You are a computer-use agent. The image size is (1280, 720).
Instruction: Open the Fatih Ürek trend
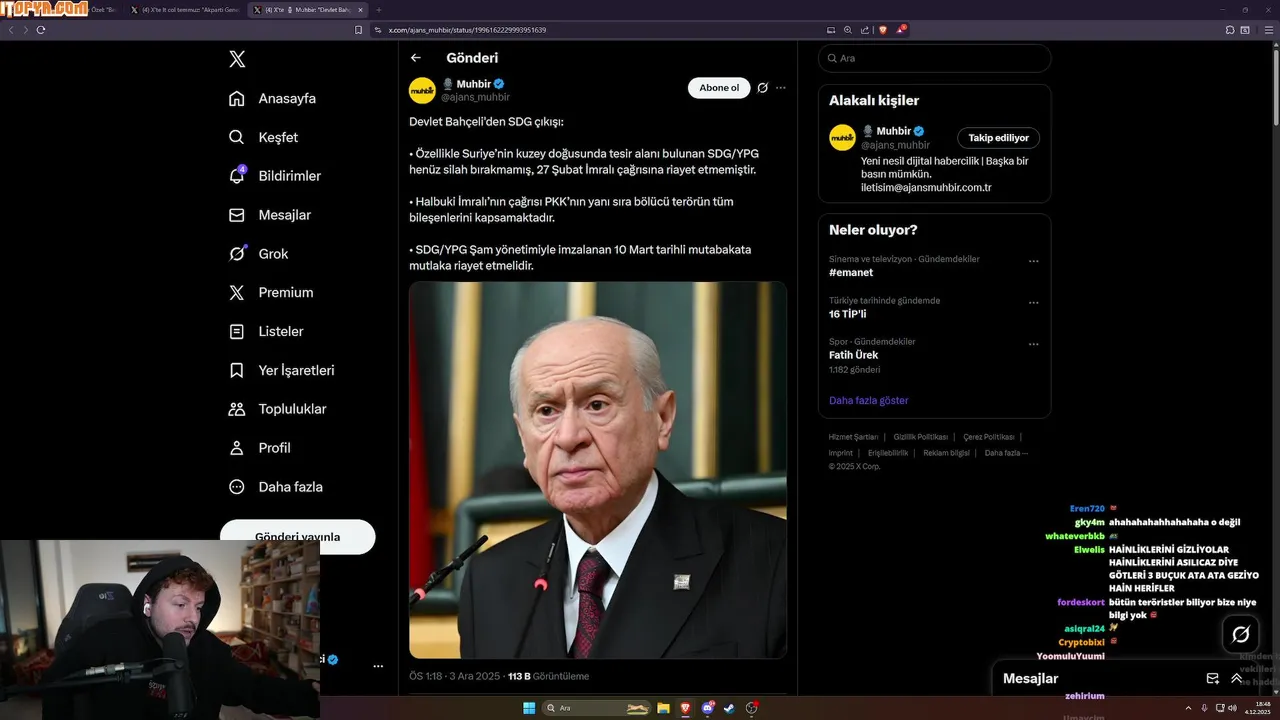click(x=852, y=355)
